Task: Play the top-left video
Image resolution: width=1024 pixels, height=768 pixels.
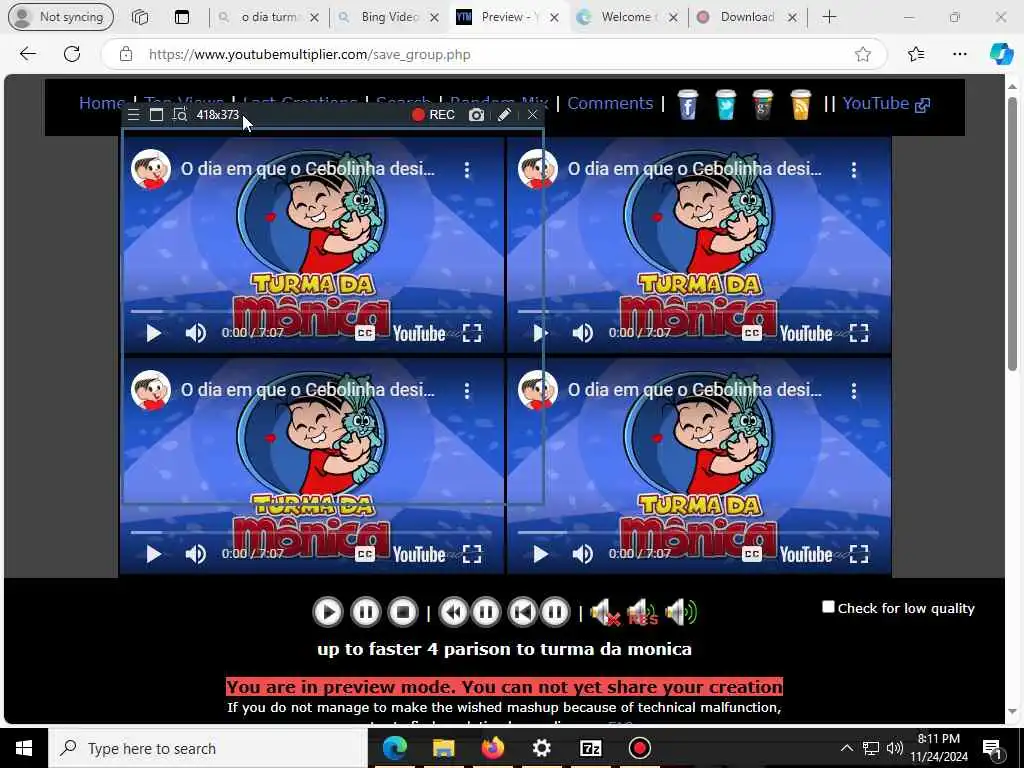Action: click(x=153, y=334)
